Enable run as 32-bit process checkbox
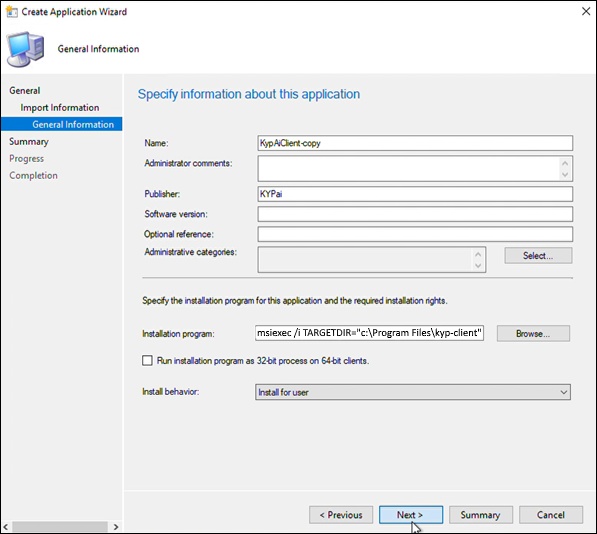This screenshot has height=534, width=597. 147,360
